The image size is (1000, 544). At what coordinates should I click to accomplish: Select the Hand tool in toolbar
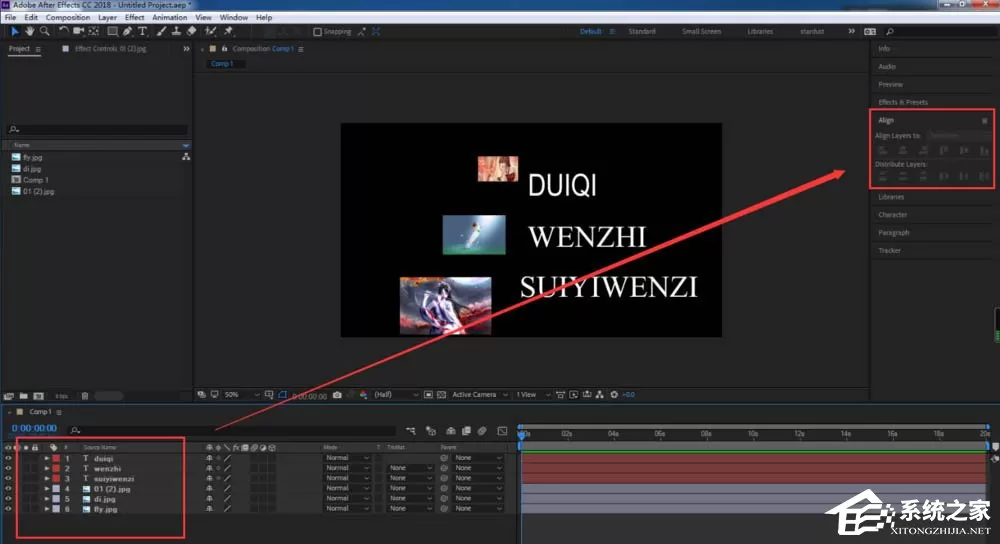pos(29,31)
